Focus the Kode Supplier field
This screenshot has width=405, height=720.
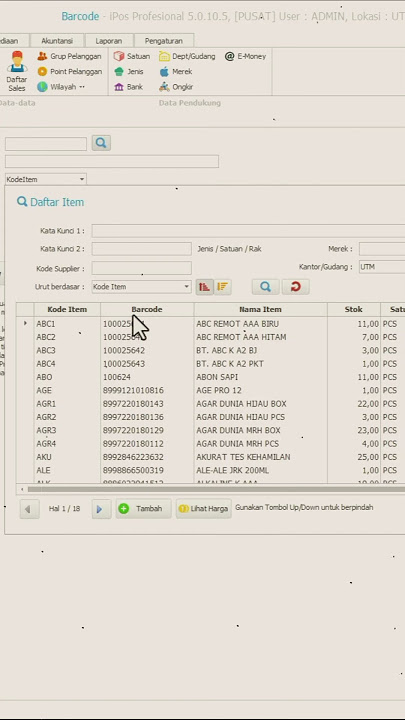coord(141,268)
